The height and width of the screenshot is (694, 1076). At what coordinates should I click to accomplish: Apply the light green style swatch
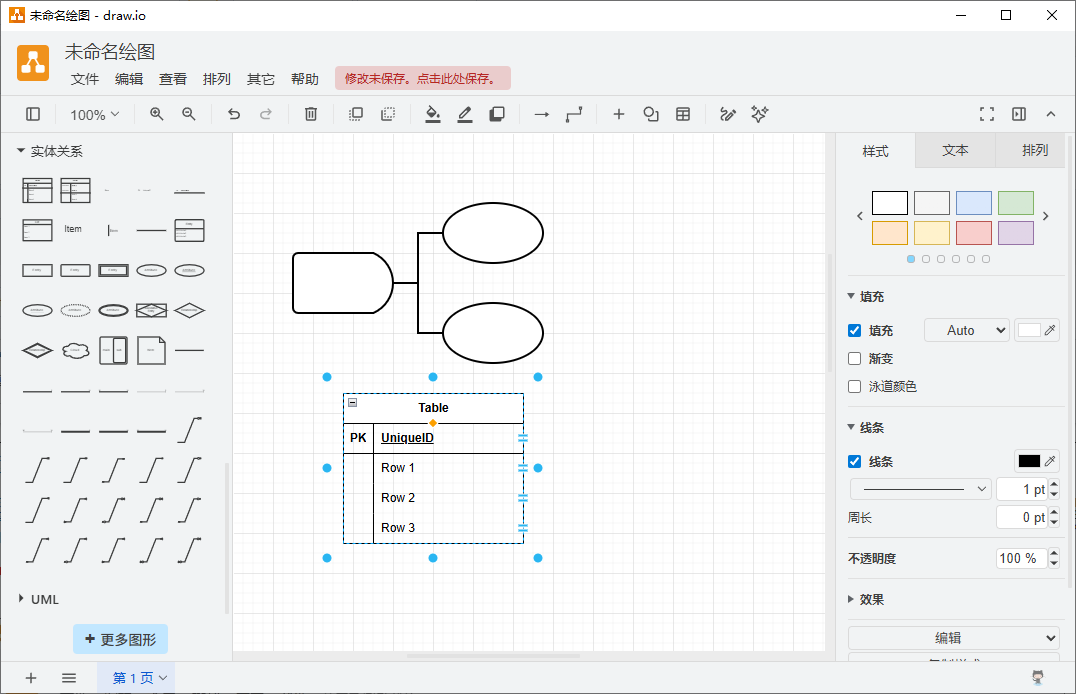coord(1016,203)
